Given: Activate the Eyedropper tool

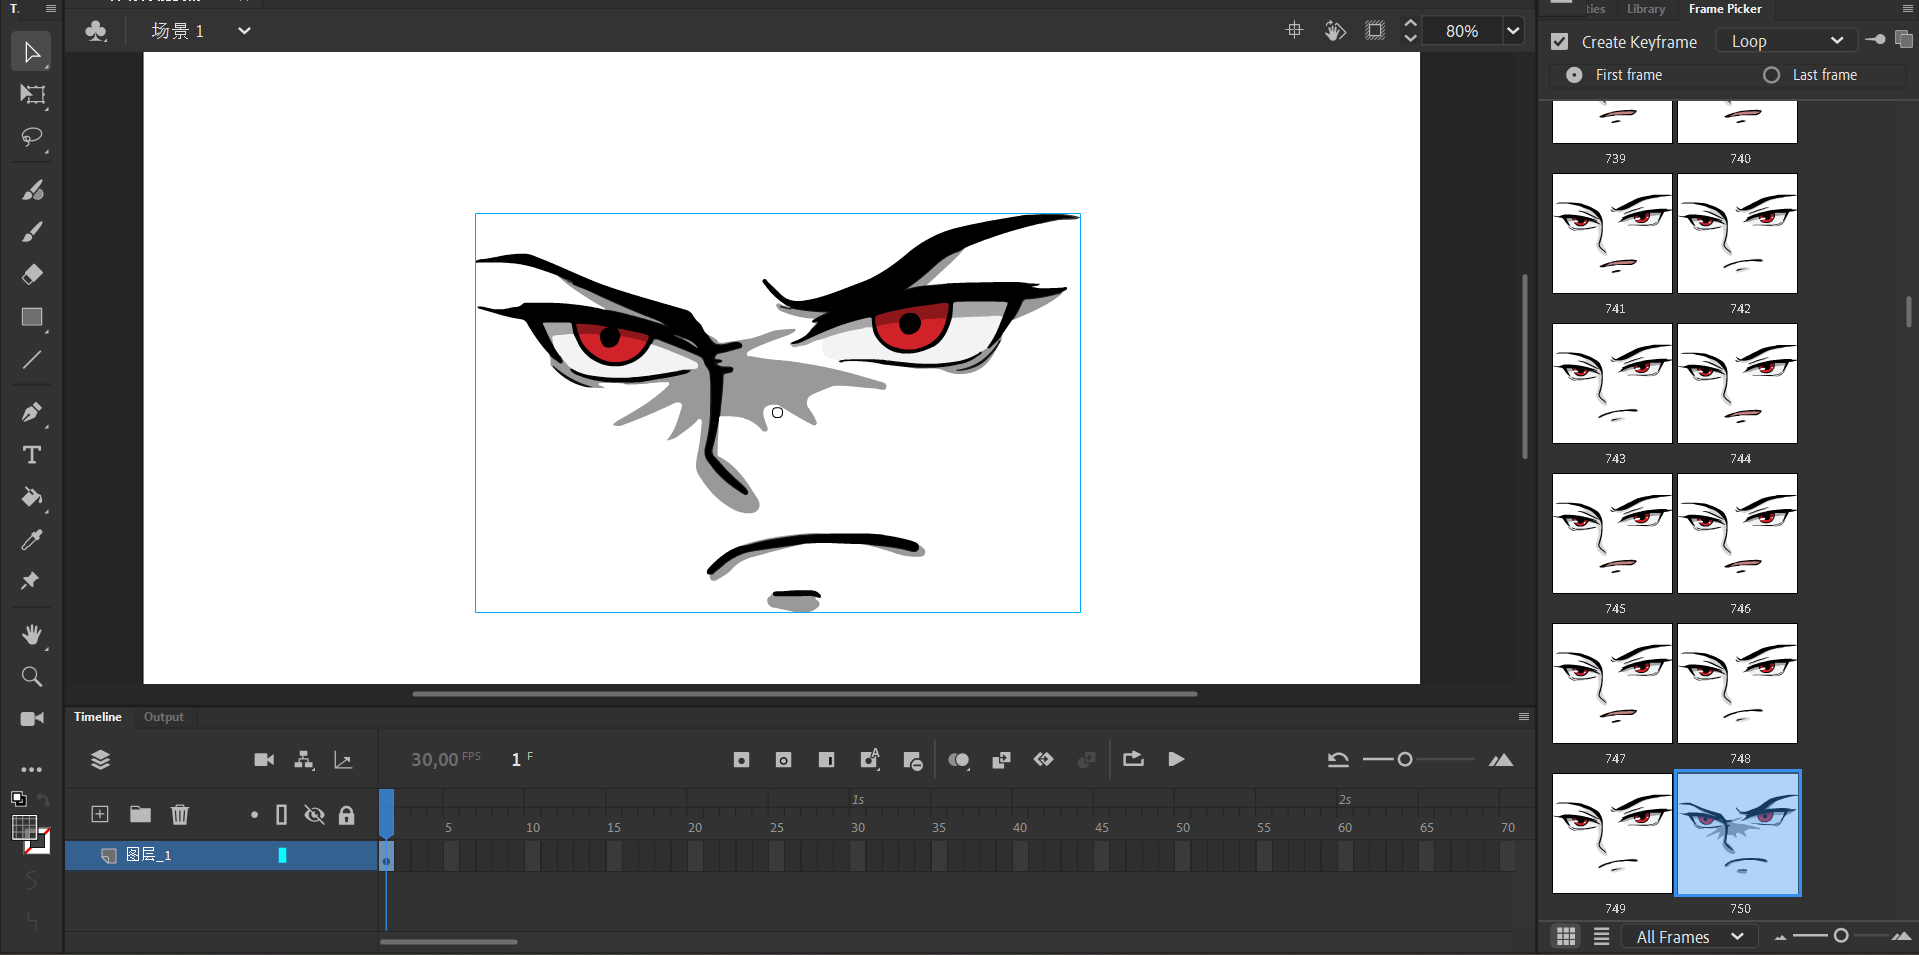Looking at the screenshot, I should [32, 540].
